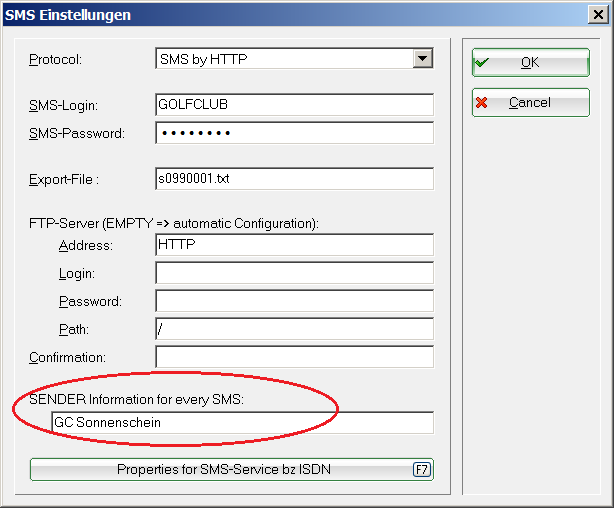Screen dimensions: 614x508
Task: Focus the SMS-Password field
Action: point(294,133)
